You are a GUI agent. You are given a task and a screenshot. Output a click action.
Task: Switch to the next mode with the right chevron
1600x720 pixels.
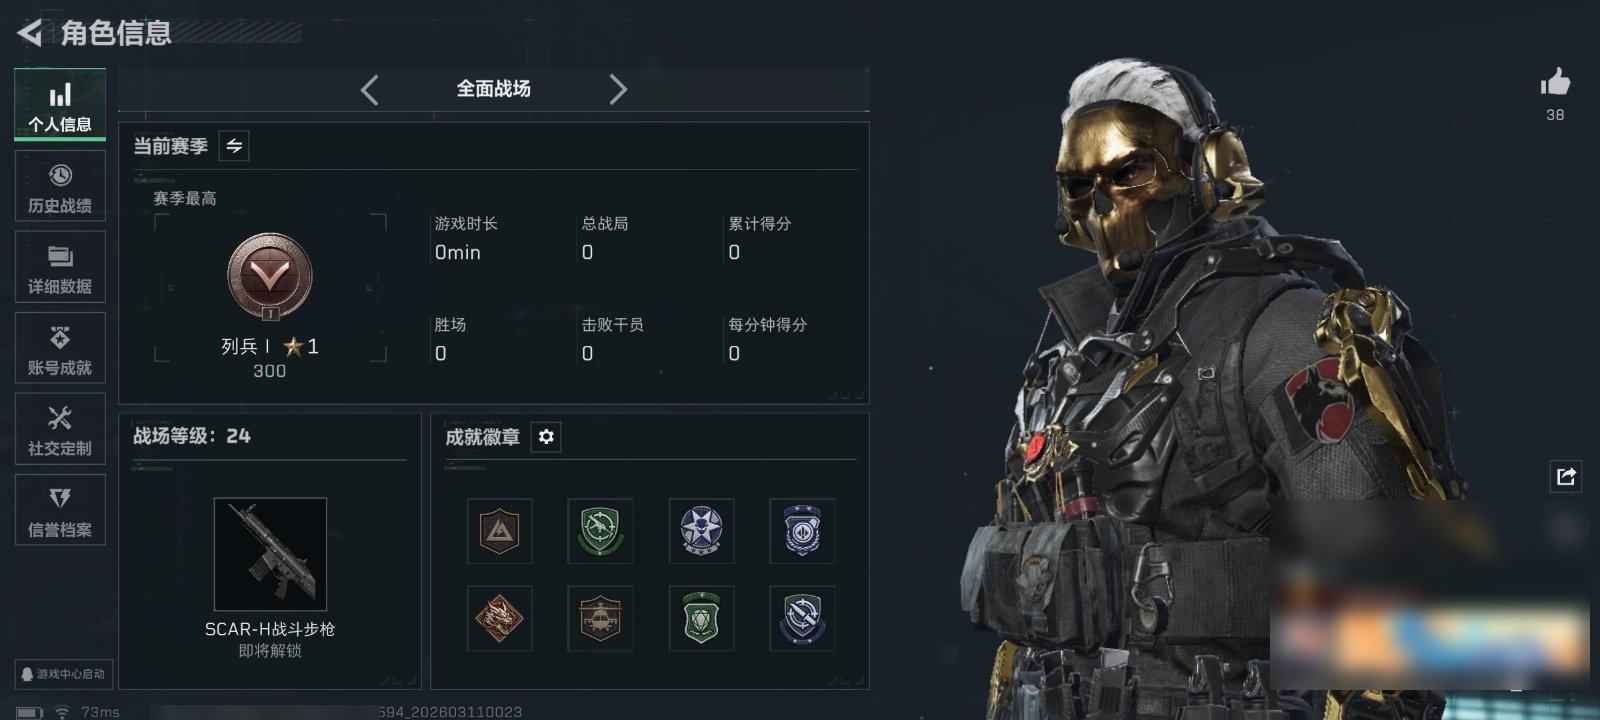point(618,90)
